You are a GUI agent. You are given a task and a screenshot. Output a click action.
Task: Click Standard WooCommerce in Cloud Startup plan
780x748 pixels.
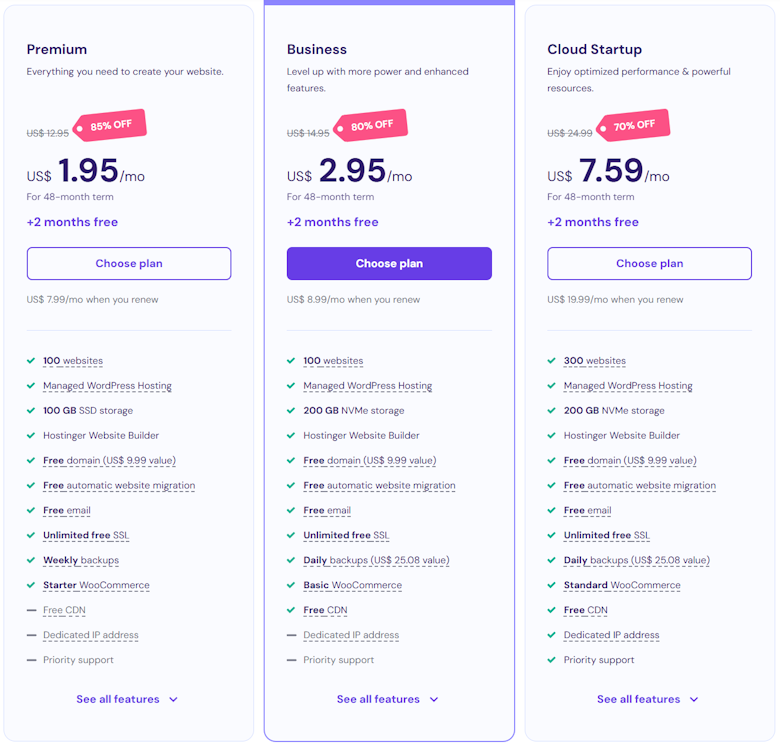coord(622,585)
